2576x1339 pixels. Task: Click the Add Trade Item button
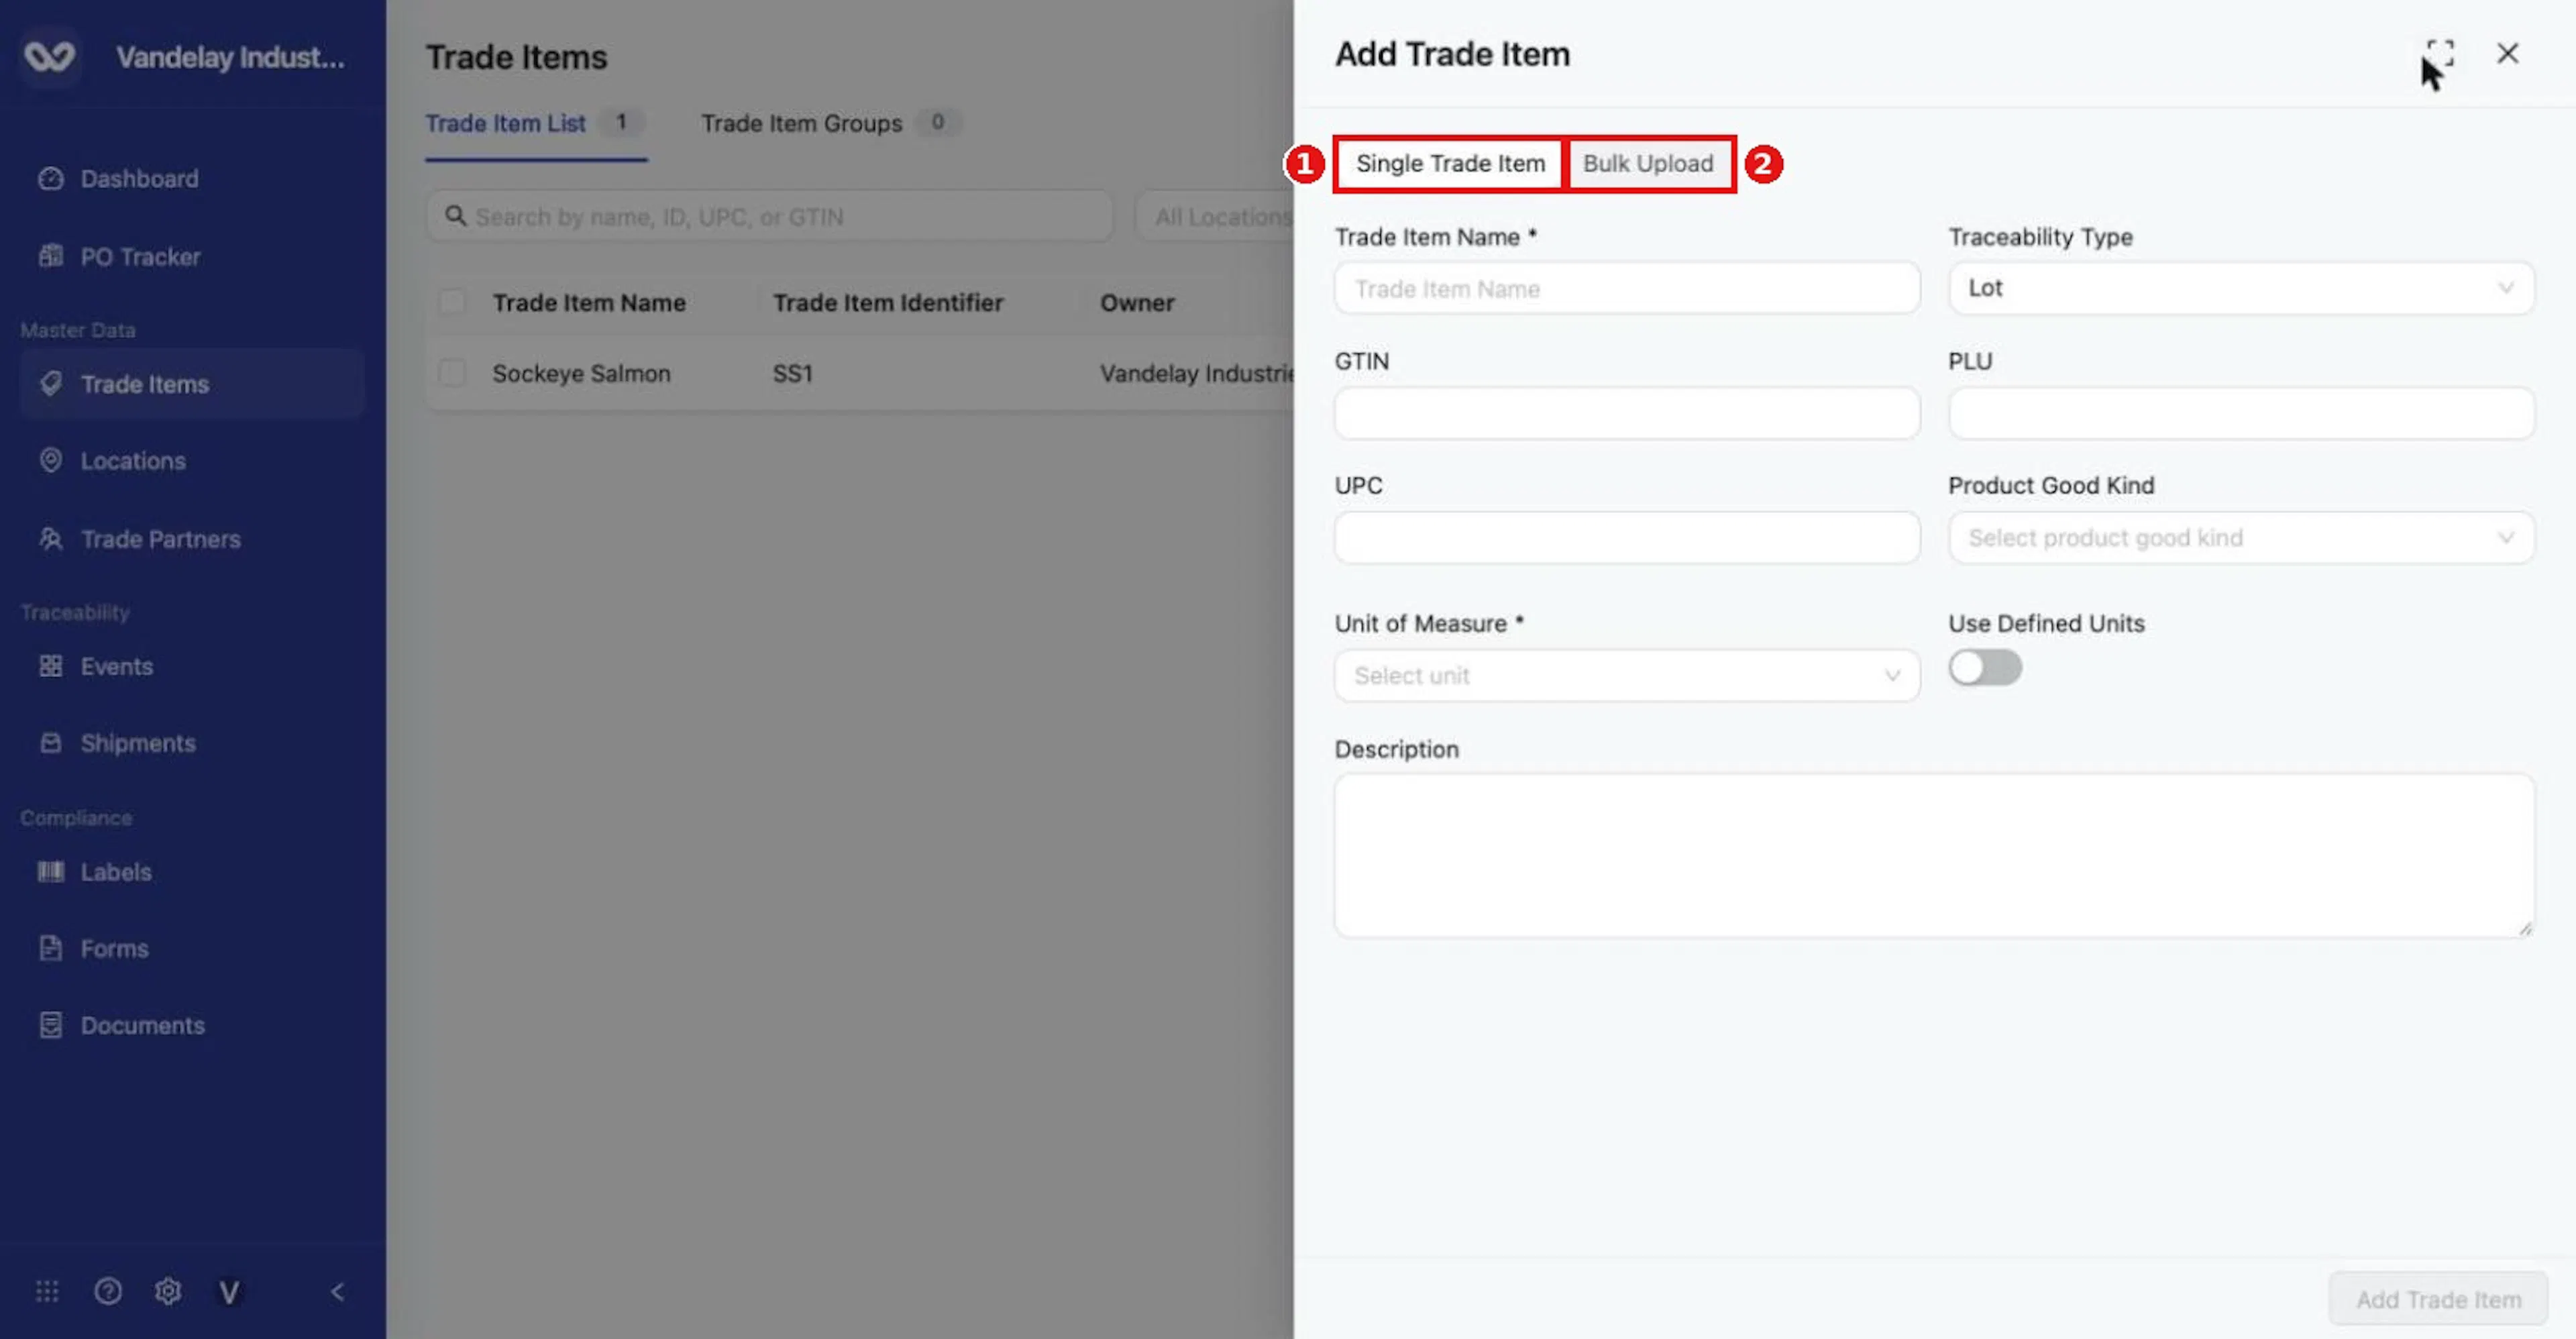tap(2438, 1299)
